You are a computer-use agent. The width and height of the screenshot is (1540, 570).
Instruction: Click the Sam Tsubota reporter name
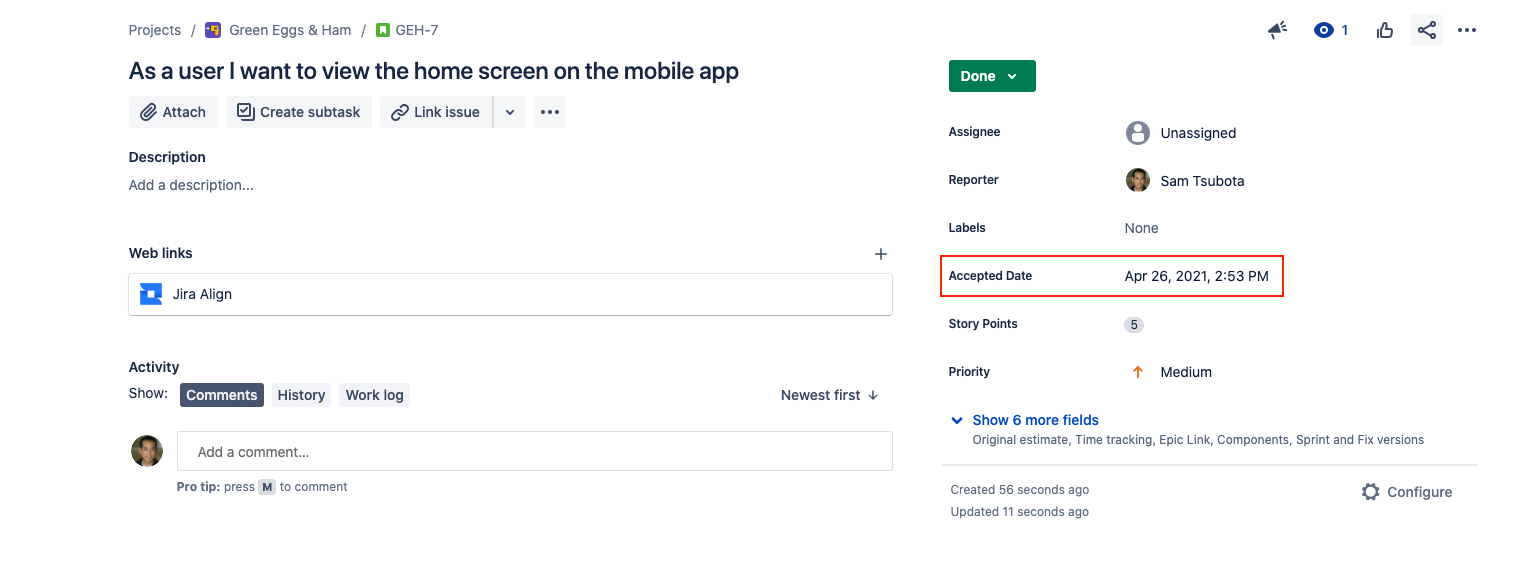[1202, 181]
